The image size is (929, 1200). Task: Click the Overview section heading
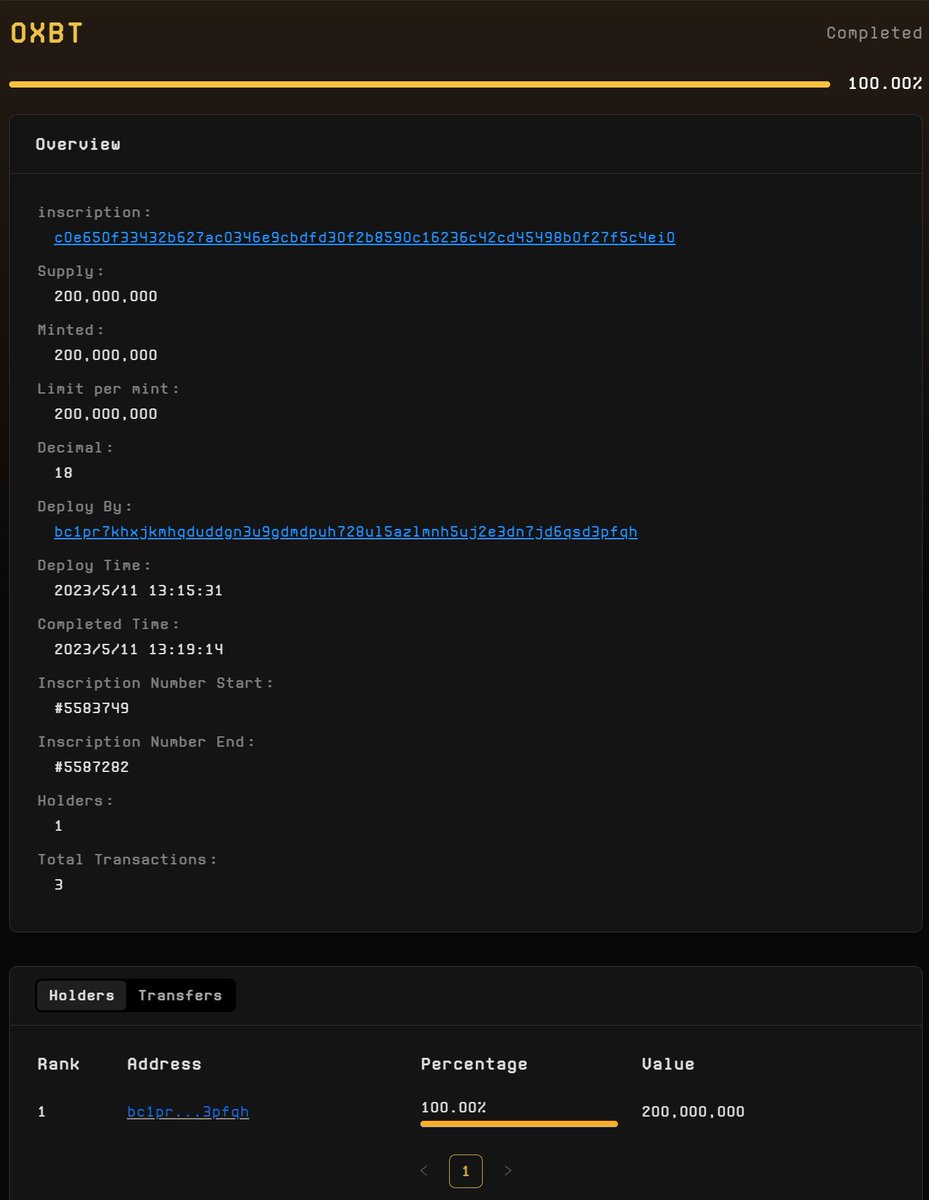[78, 144]
